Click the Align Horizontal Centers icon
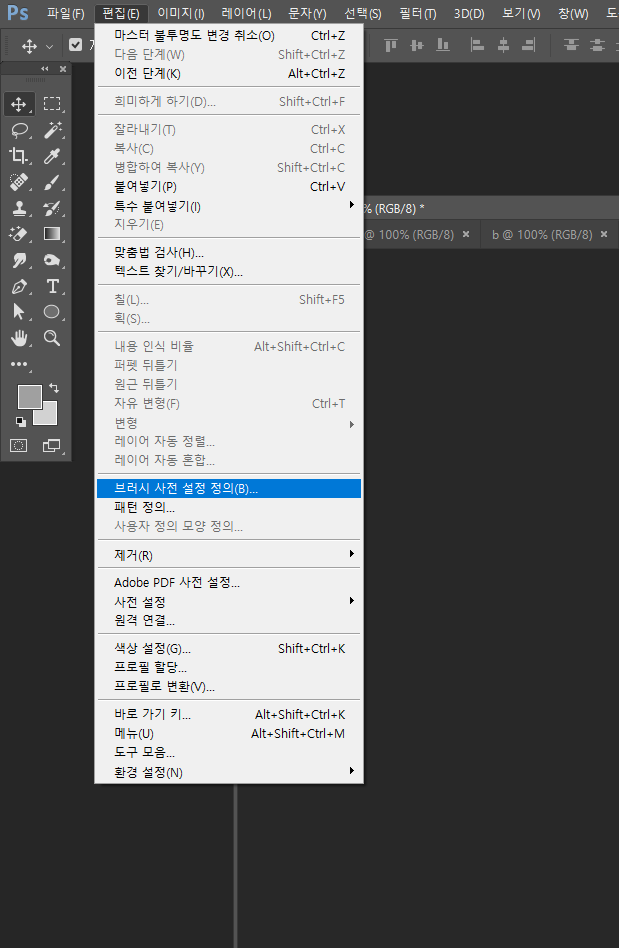This screenshot has width=619, height=948. pos(503,45)
